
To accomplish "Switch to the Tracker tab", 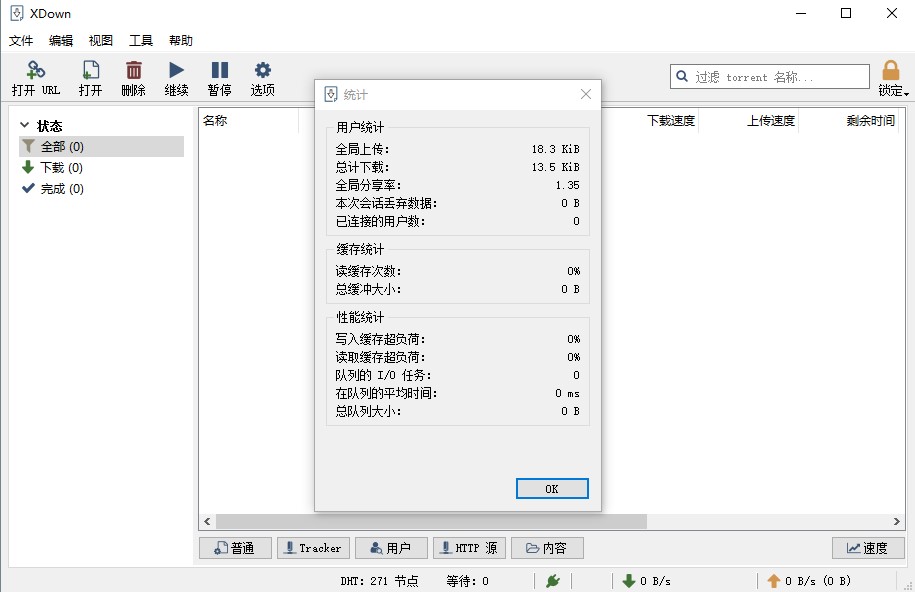I will (x=313, y=548).
